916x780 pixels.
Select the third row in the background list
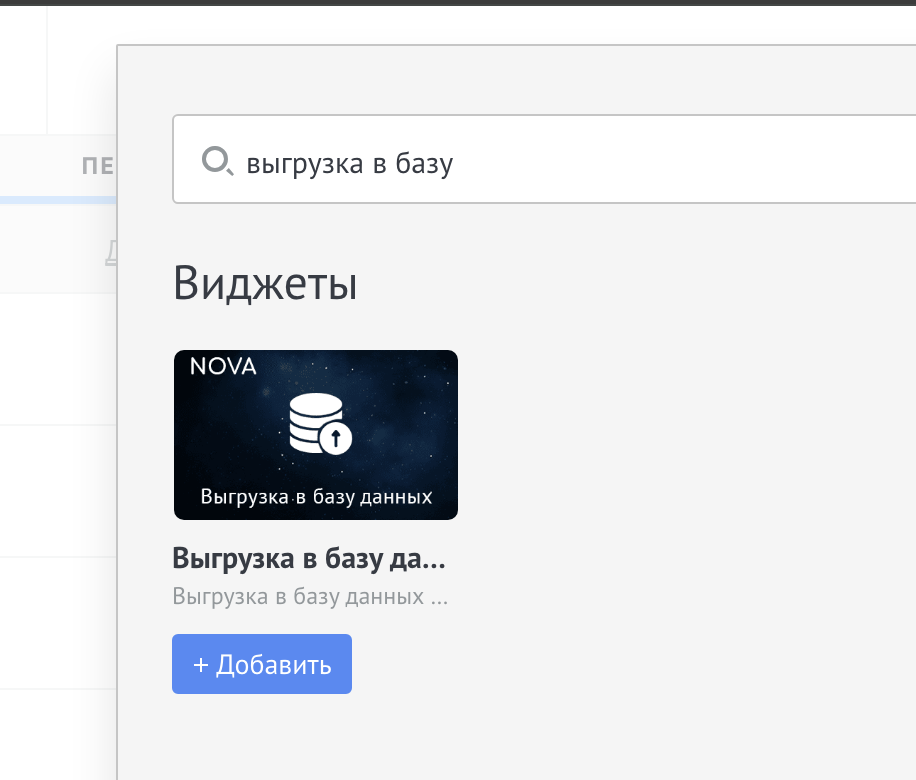[x=58, y=623]
